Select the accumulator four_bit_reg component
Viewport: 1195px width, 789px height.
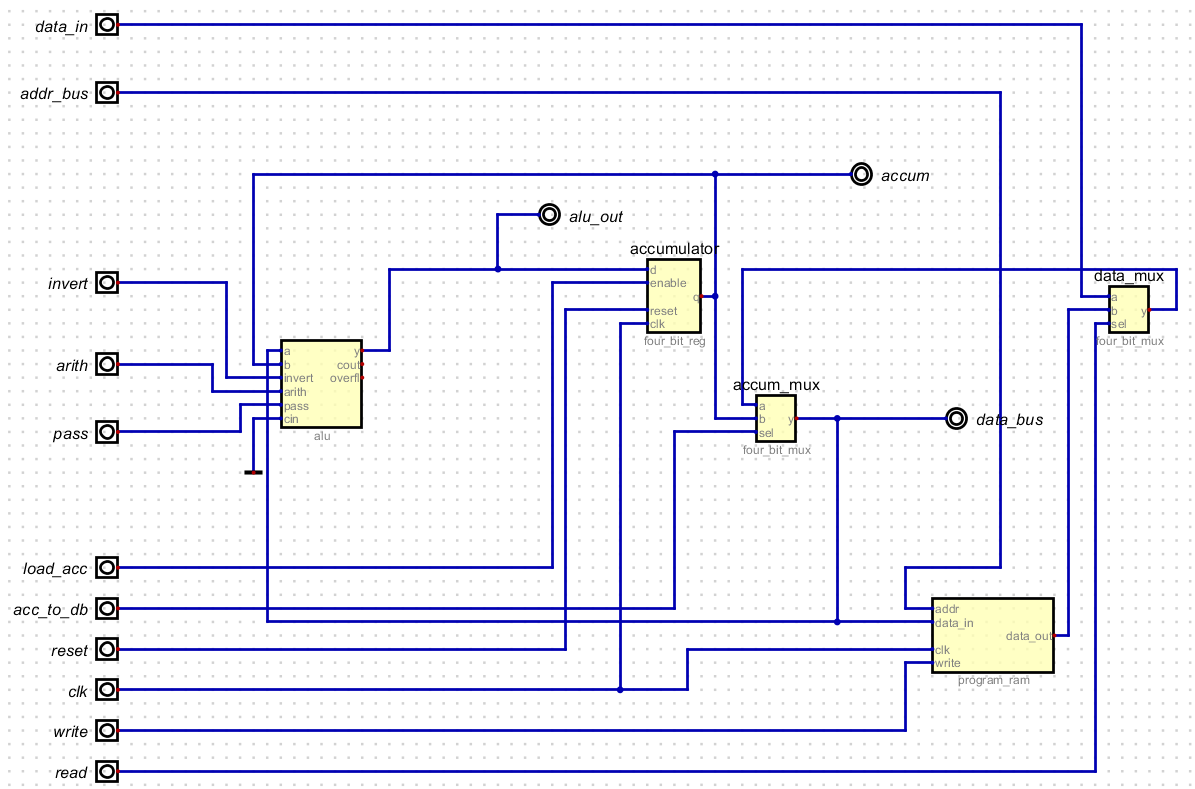coord(671,295)
